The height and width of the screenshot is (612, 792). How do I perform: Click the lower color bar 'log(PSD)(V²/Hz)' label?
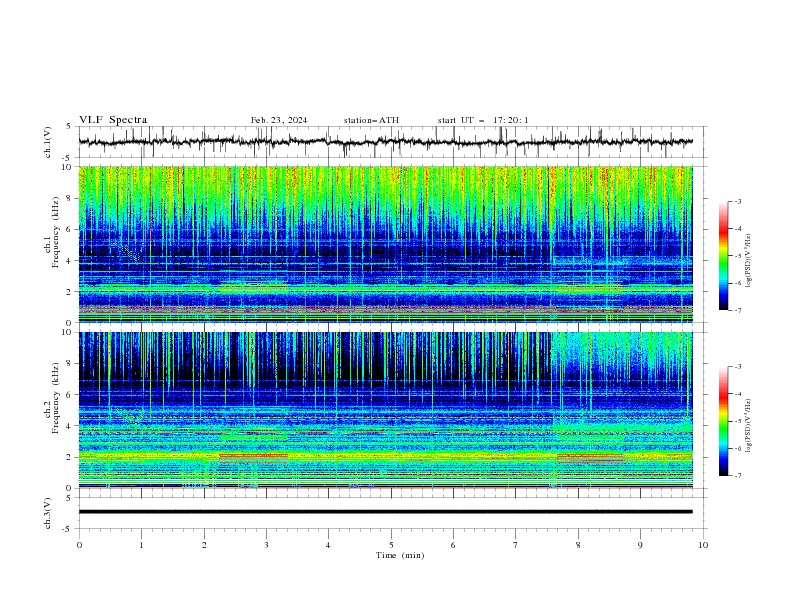click(749, 426)
